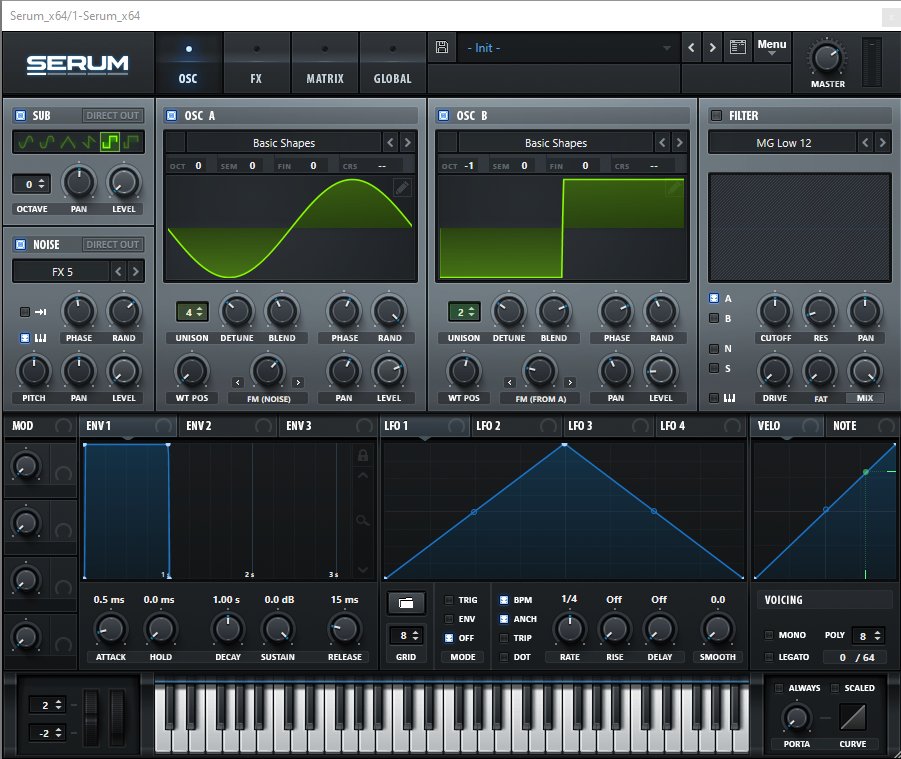Click the MASTER volume knob
Image resolution: width=901 pixels, height=759 pixels.
pyautogui.click(x=827, y=57)
